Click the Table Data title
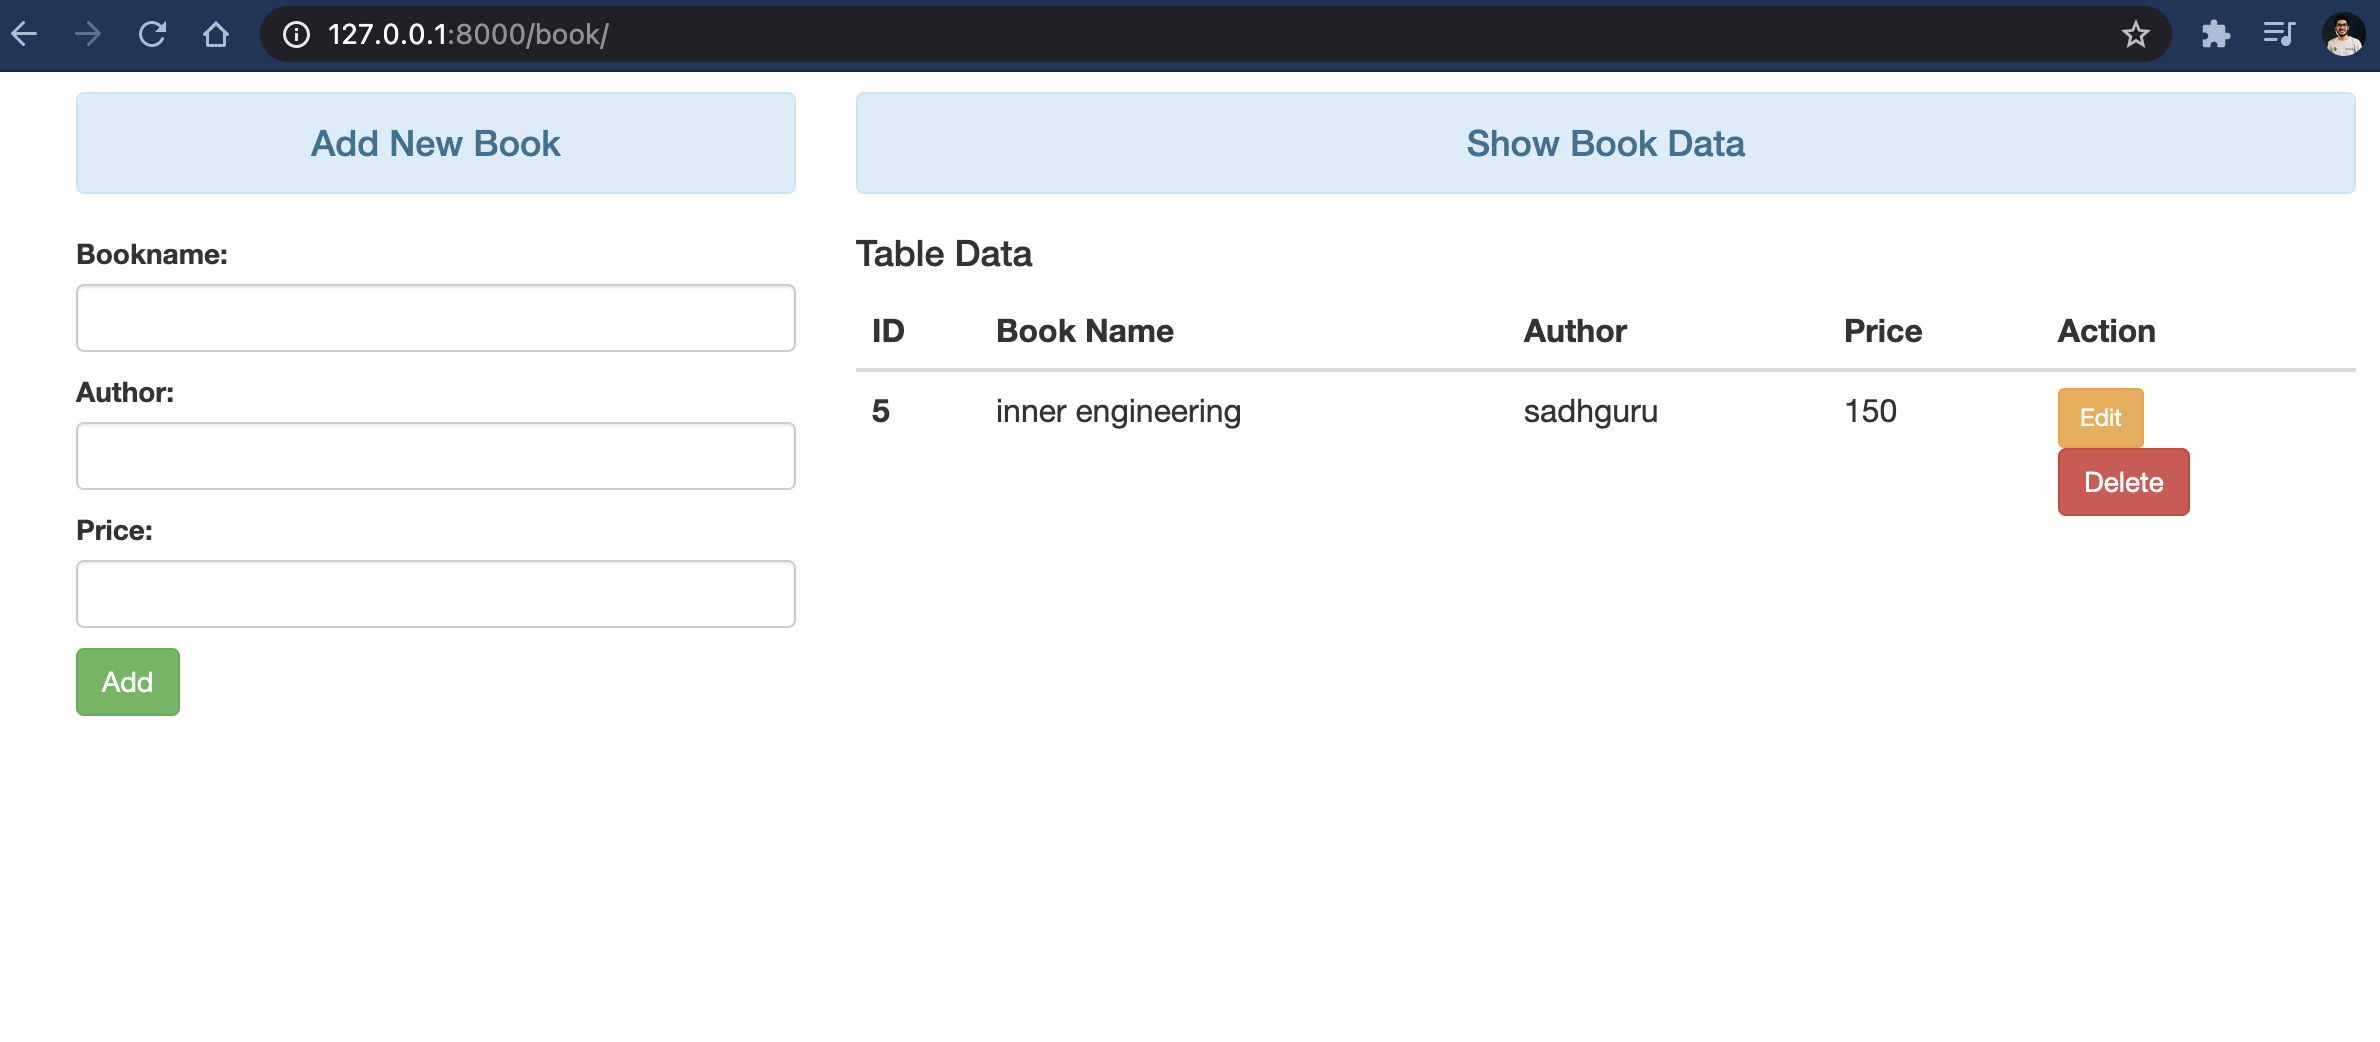Viewport: 2380px width, 1042px height. click(x=944, y=254)
